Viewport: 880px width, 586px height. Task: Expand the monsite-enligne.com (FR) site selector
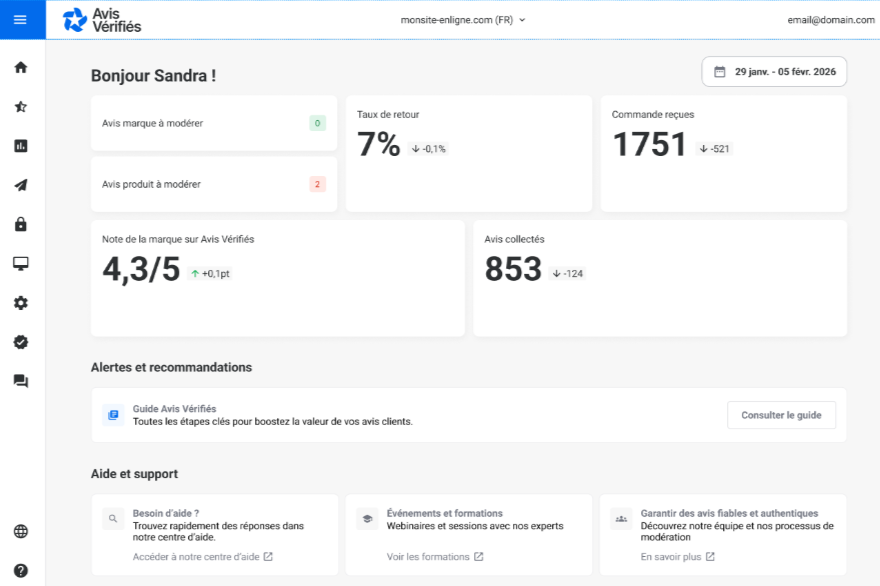(x=463, y=19)
